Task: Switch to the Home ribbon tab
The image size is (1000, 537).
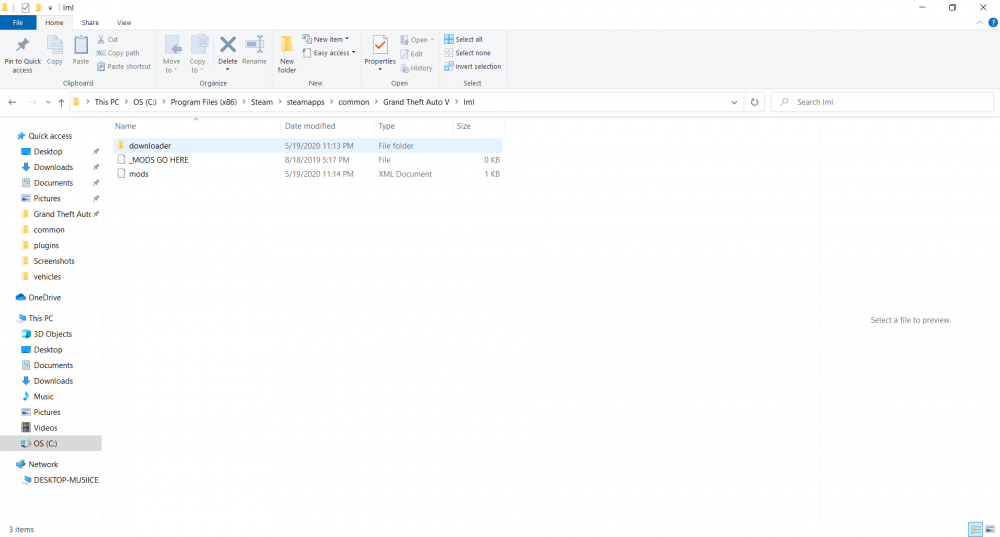Action: 54,22
